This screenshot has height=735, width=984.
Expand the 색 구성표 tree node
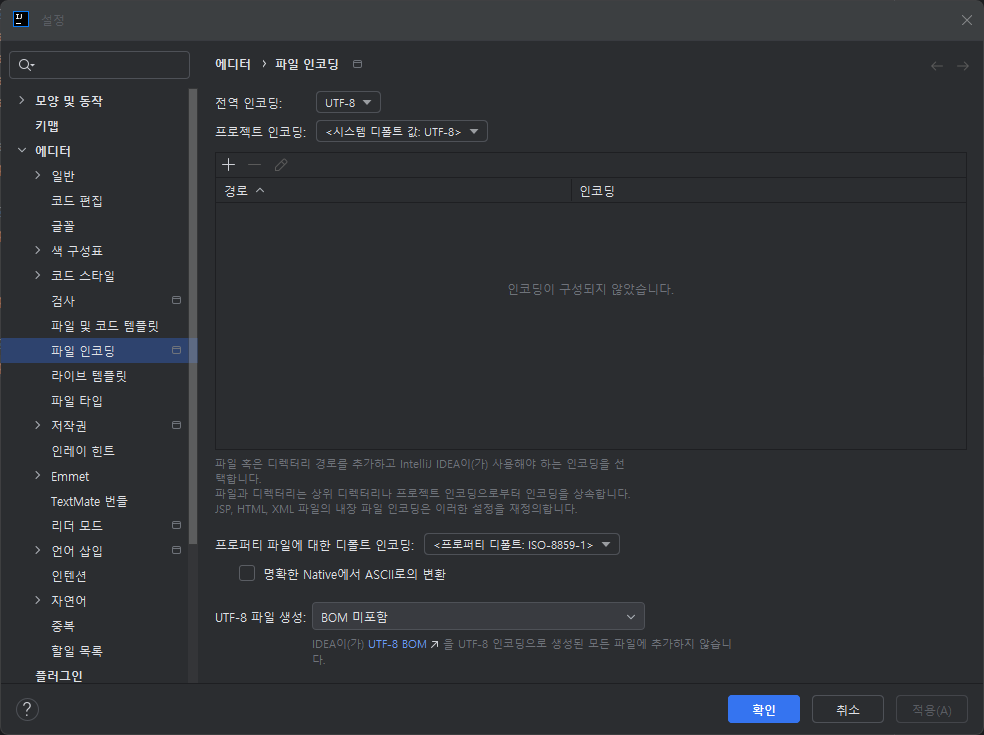(x=38, y=250)
